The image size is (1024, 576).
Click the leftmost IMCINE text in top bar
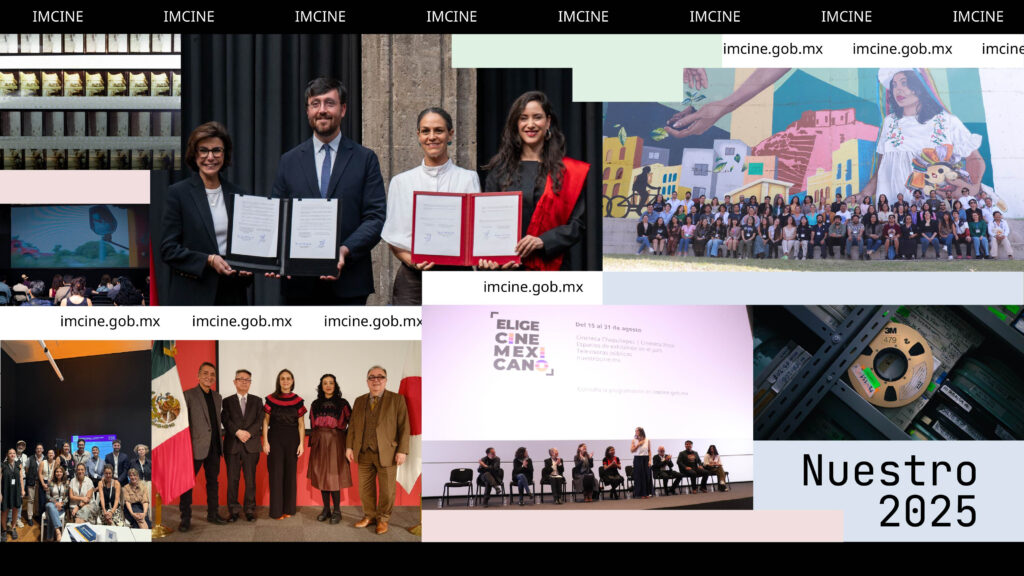58,17
